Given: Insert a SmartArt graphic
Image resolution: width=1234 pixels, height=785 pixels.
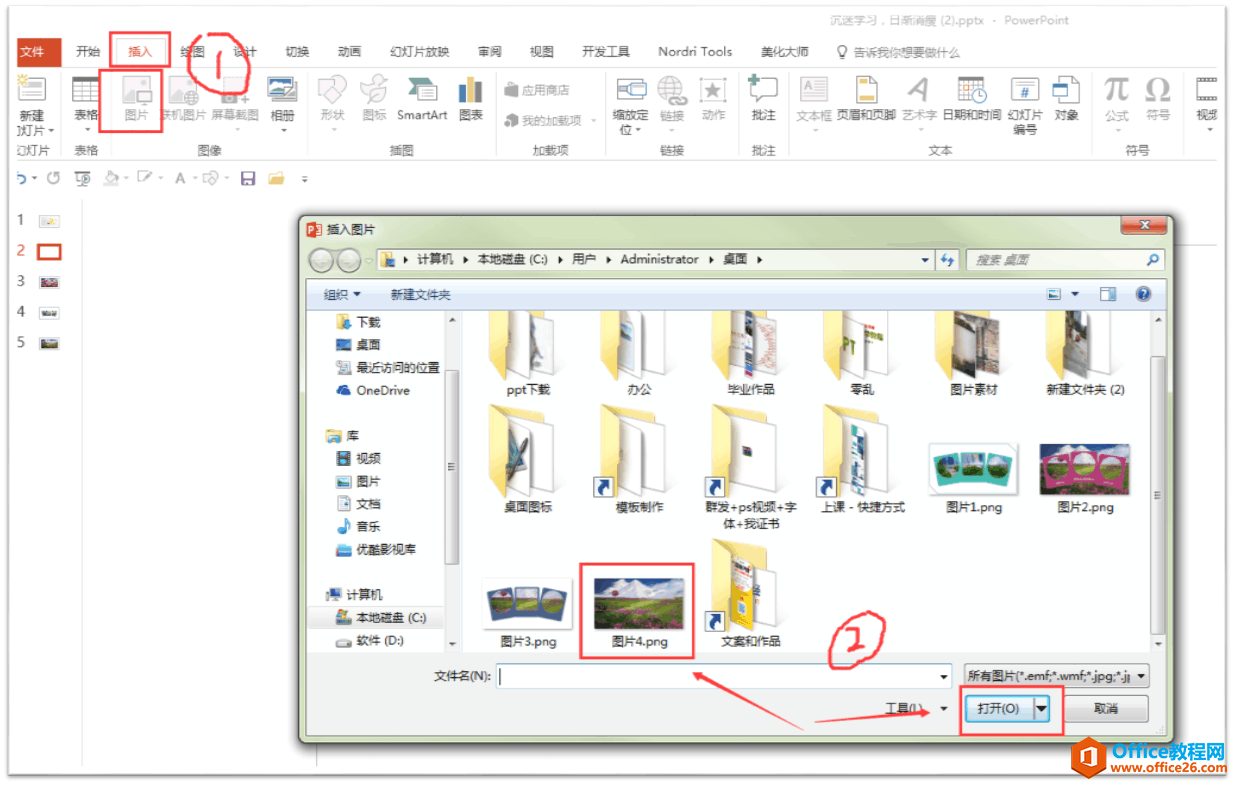Looking at the screenshot, I should point(422,99).
